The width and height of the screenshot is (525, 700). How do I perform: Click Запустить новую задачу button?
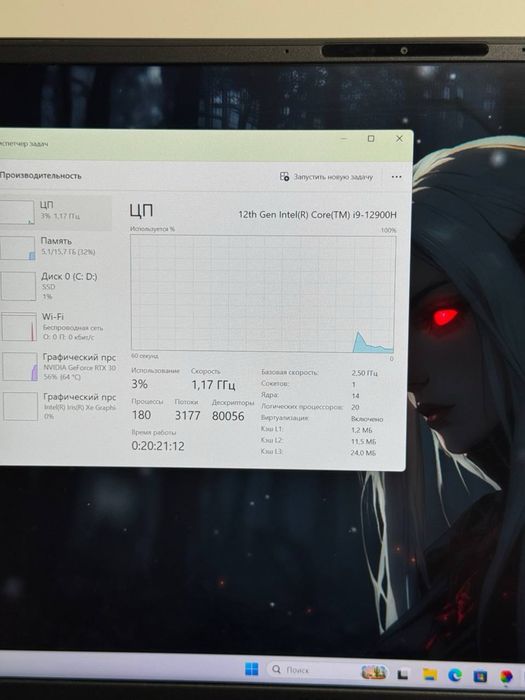(326, 177)
